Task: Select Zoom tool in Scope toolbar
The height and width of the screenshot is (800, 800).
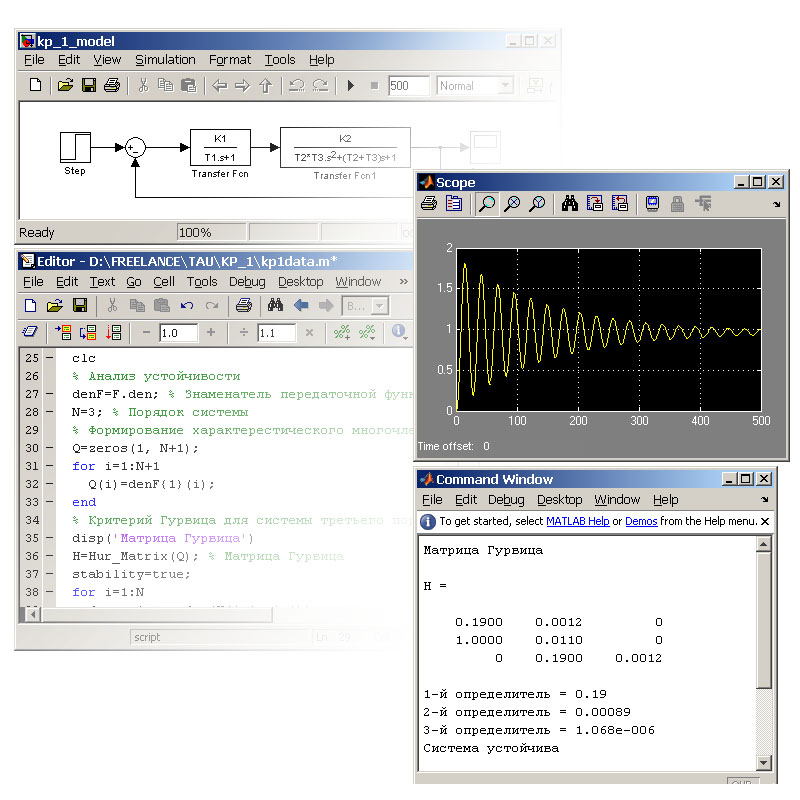Action: (x=487, y=204)
